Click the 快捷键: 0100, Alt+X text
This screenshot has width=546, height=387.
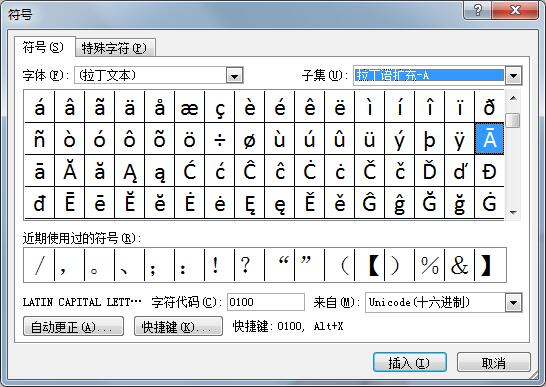coord(288,326)
